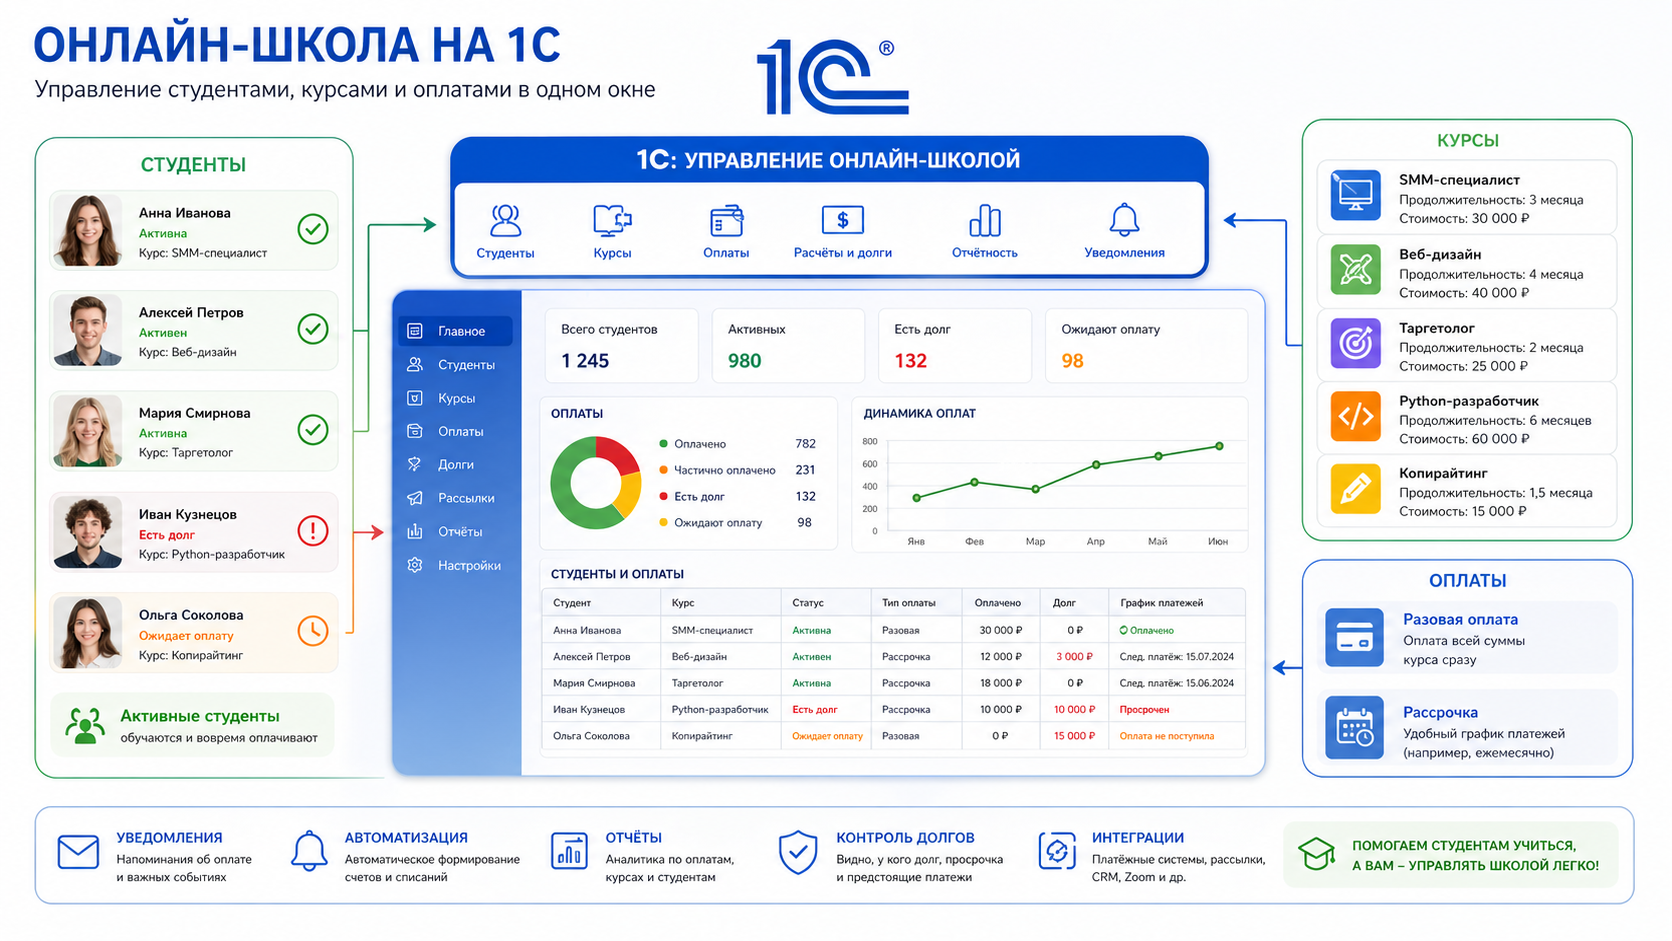This screenshot has height=941, width=1672.
Task: Click the bell icon beside Автоматизация
Action: point(309,851)
